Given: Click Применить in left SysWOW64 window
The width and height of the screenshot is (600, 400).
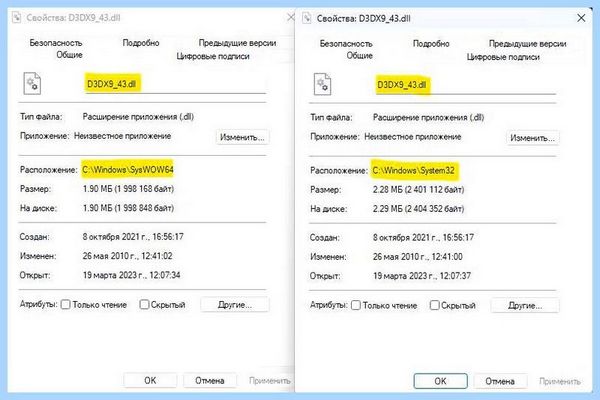Looking at the screenshot, I should [270, 380].
